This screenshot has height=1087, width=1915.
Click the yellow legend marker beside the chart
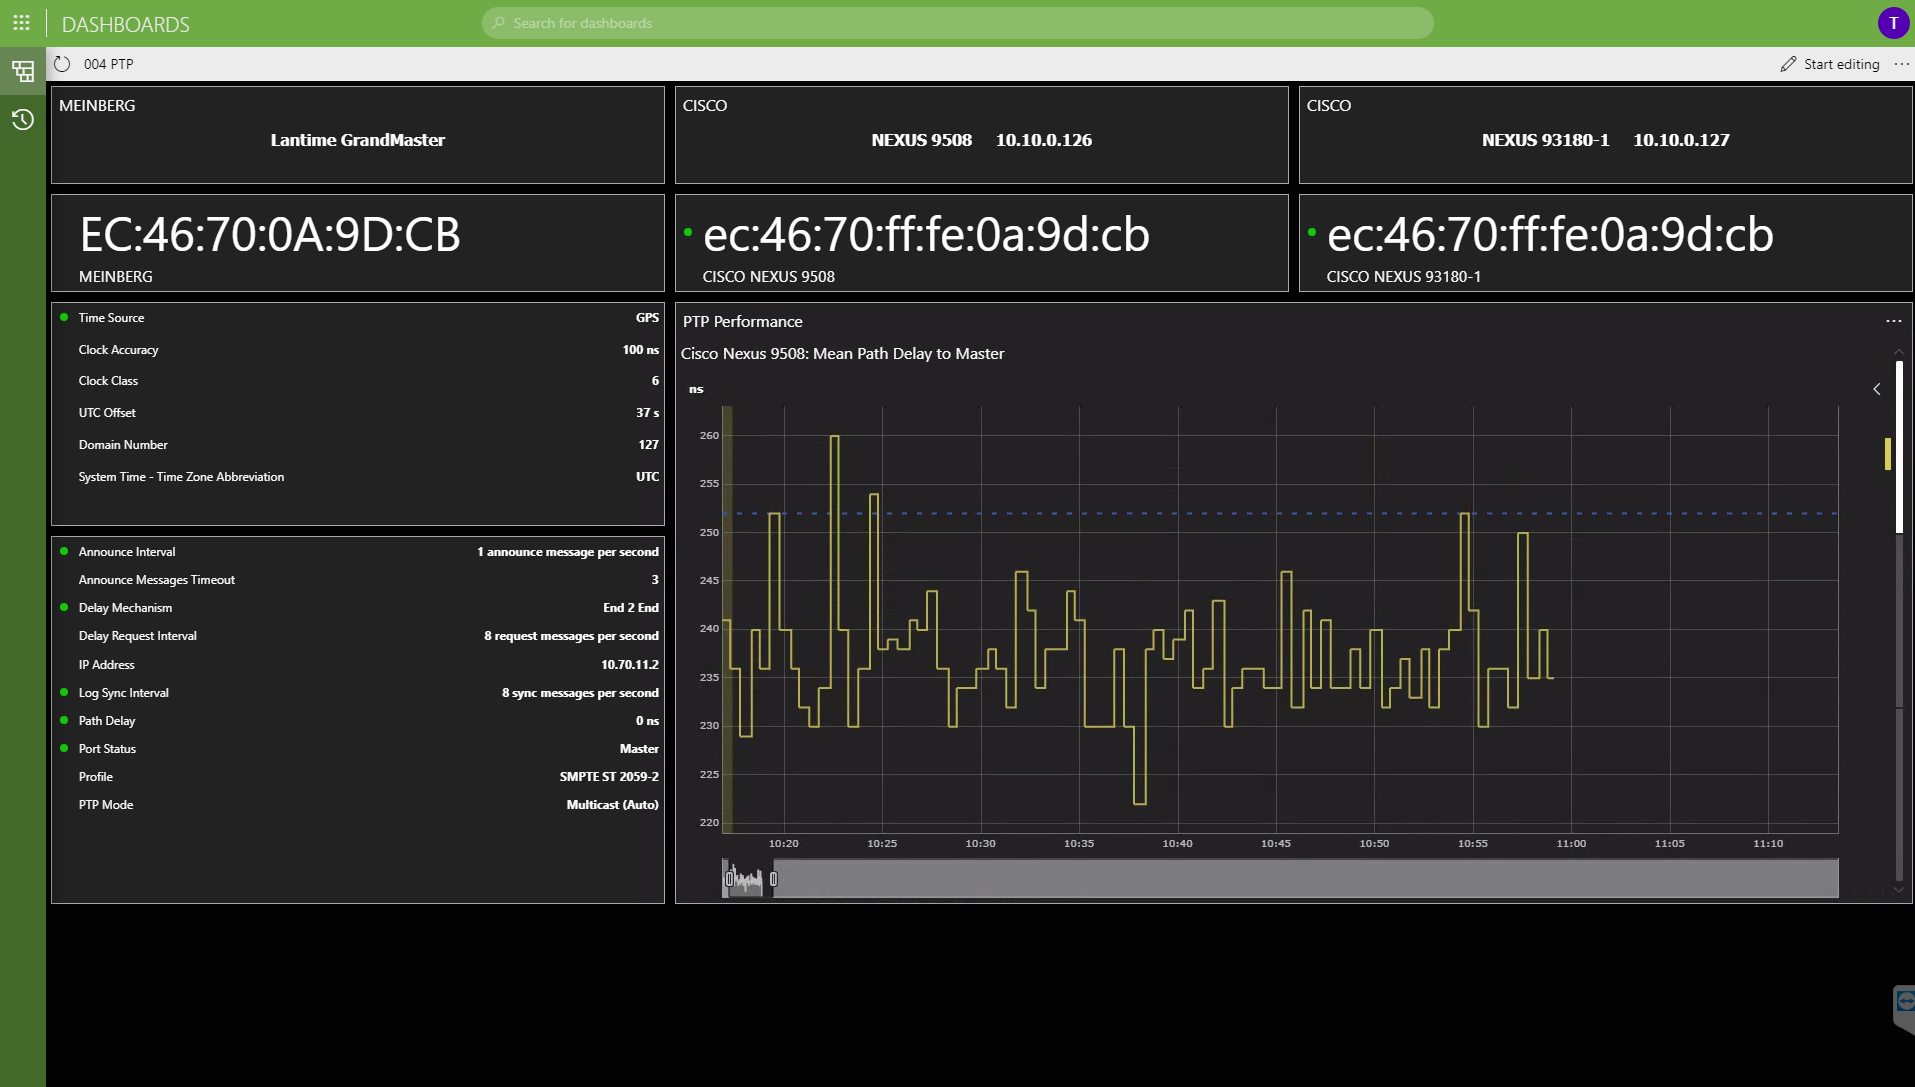click(1888, 453)
